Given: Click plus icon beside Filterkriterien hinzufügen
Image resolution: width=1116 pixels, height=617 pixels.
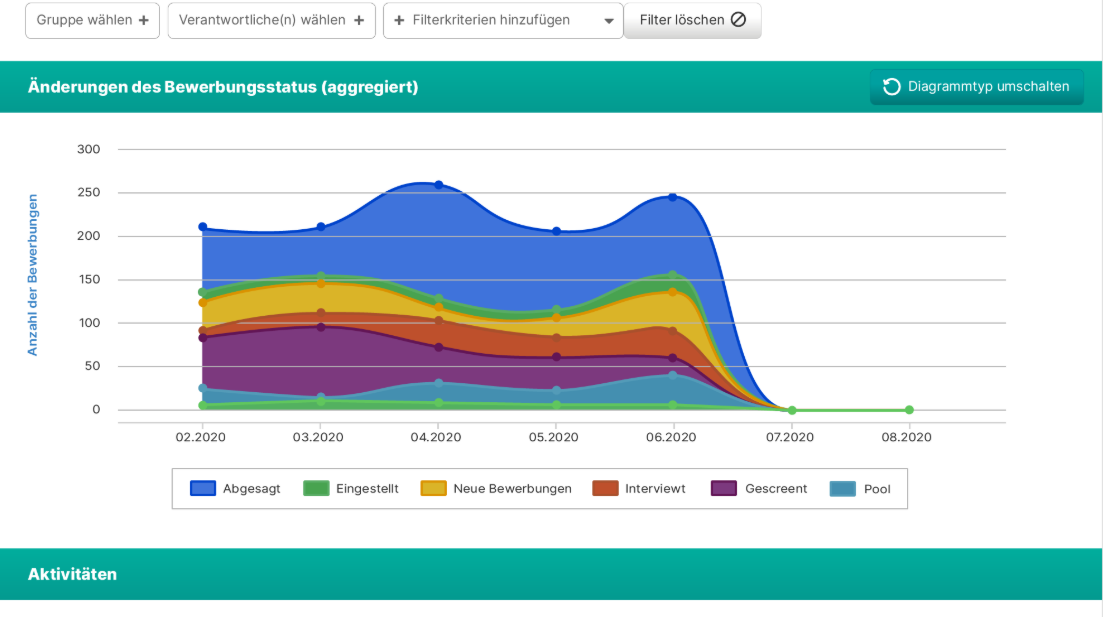Looking at the screenshot, I should coord(400,20).
